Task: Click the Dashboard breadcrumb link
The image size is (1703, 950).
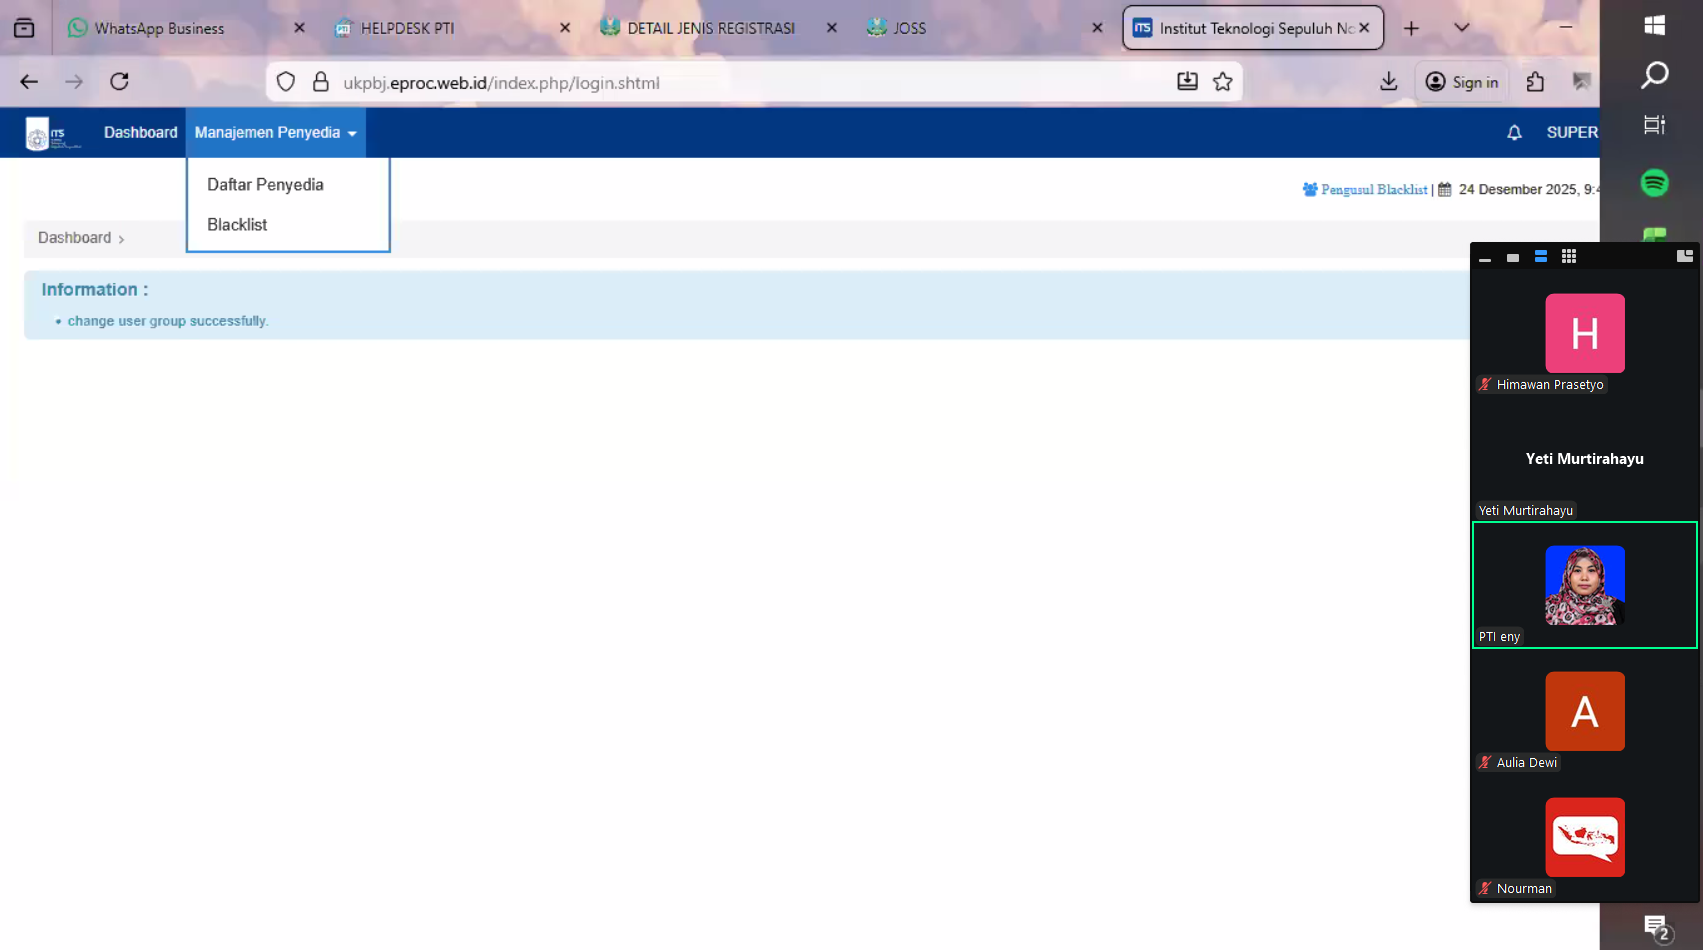Action: point(75,238)
